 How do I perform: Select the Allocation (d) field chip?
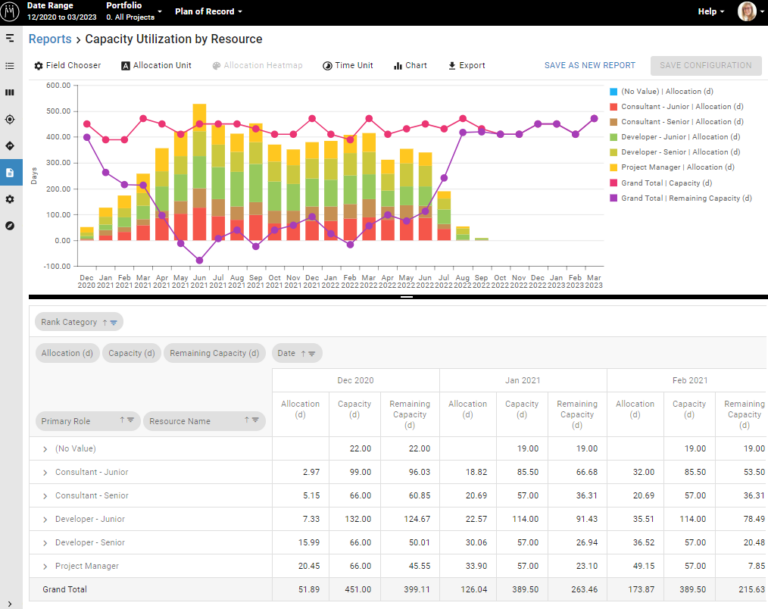[67, 353]
